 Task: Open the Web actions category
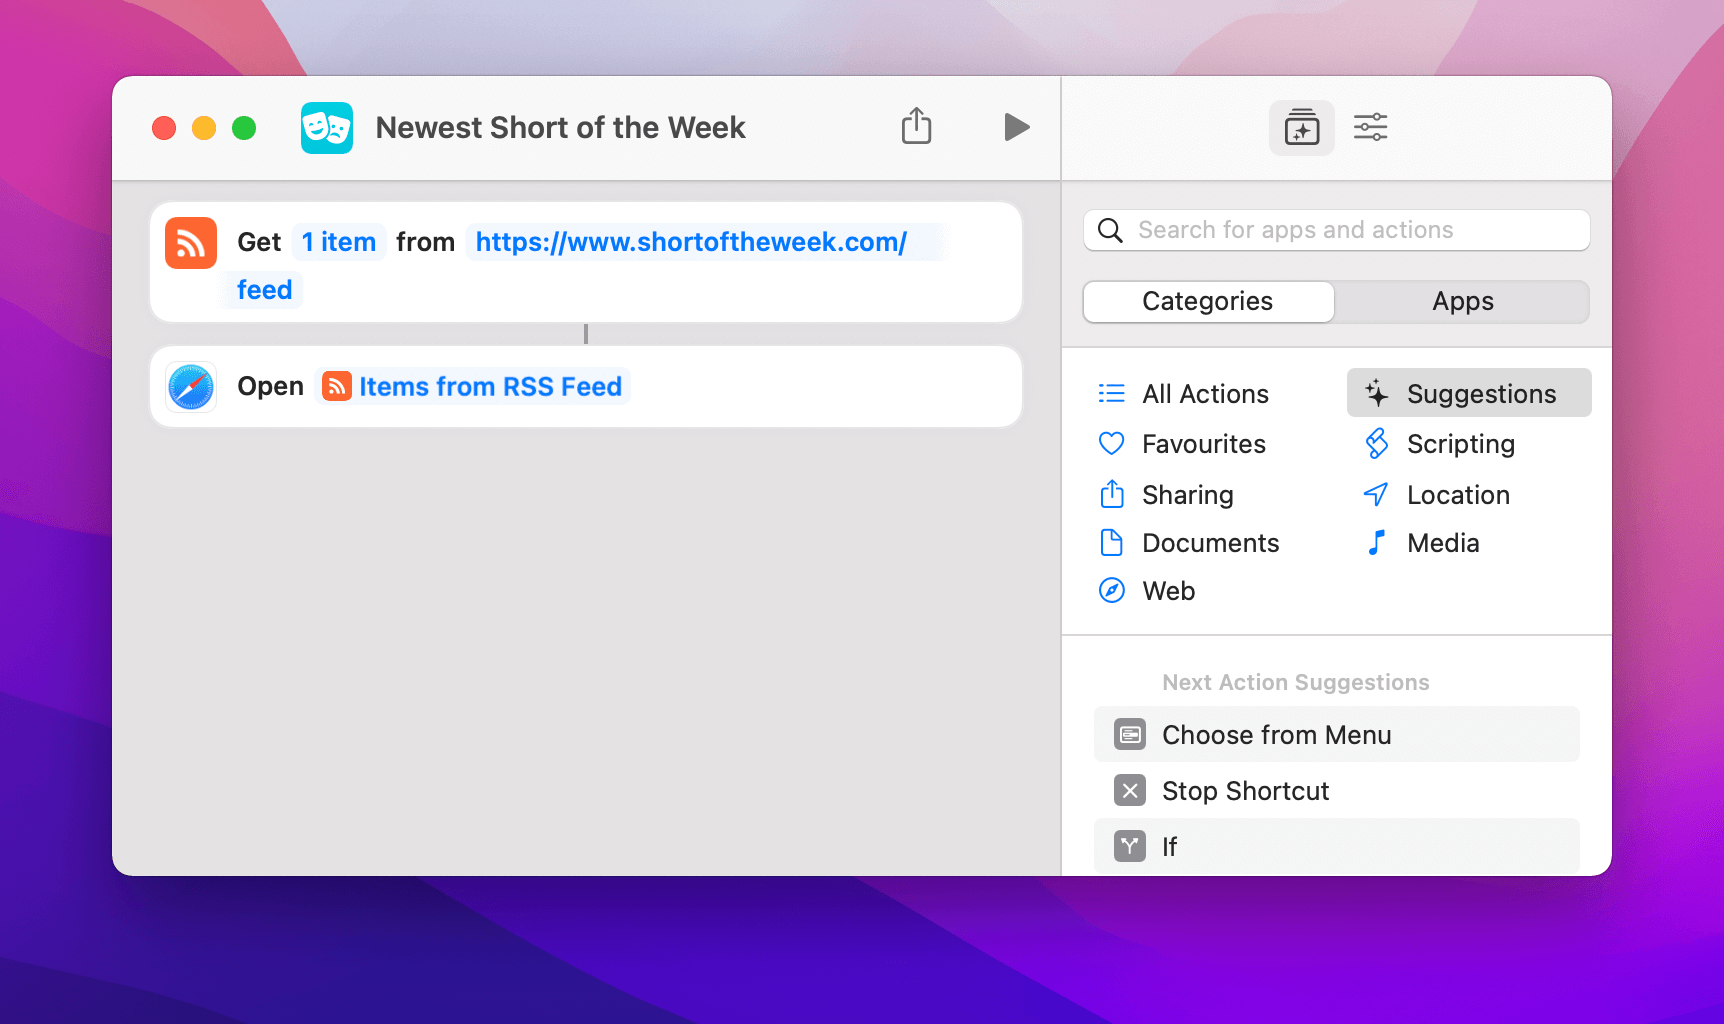(1168, 590)
